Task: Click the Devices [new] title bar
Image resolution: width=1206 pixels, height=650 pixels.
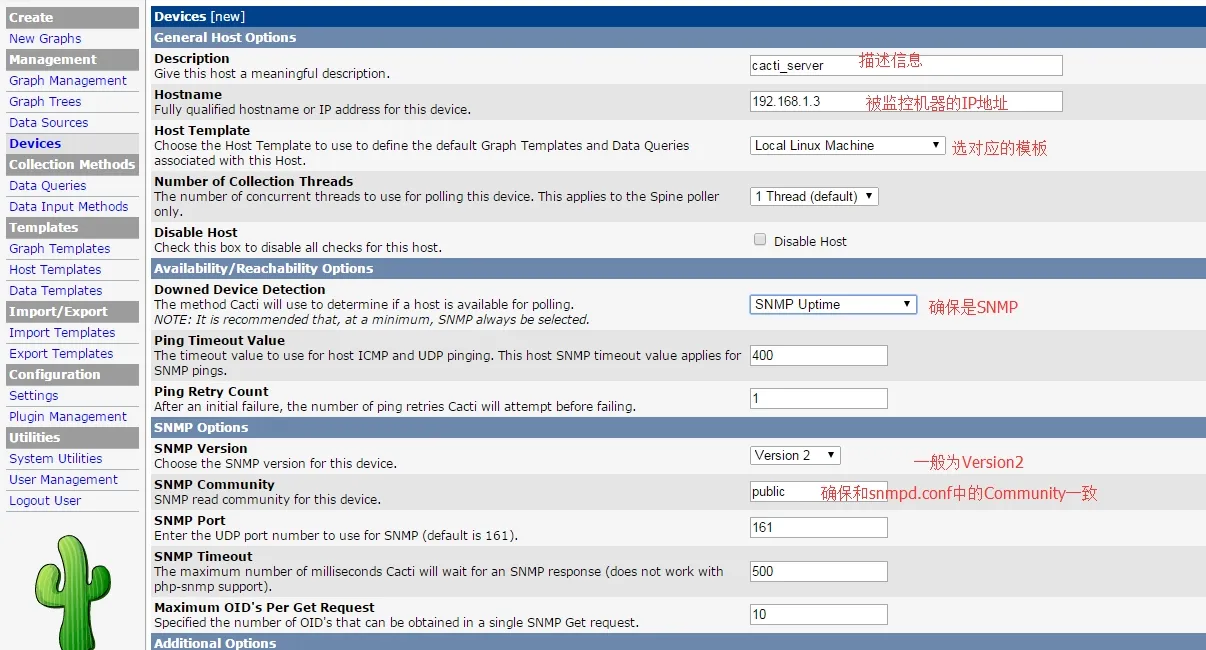Action: (x=678, y=16)
